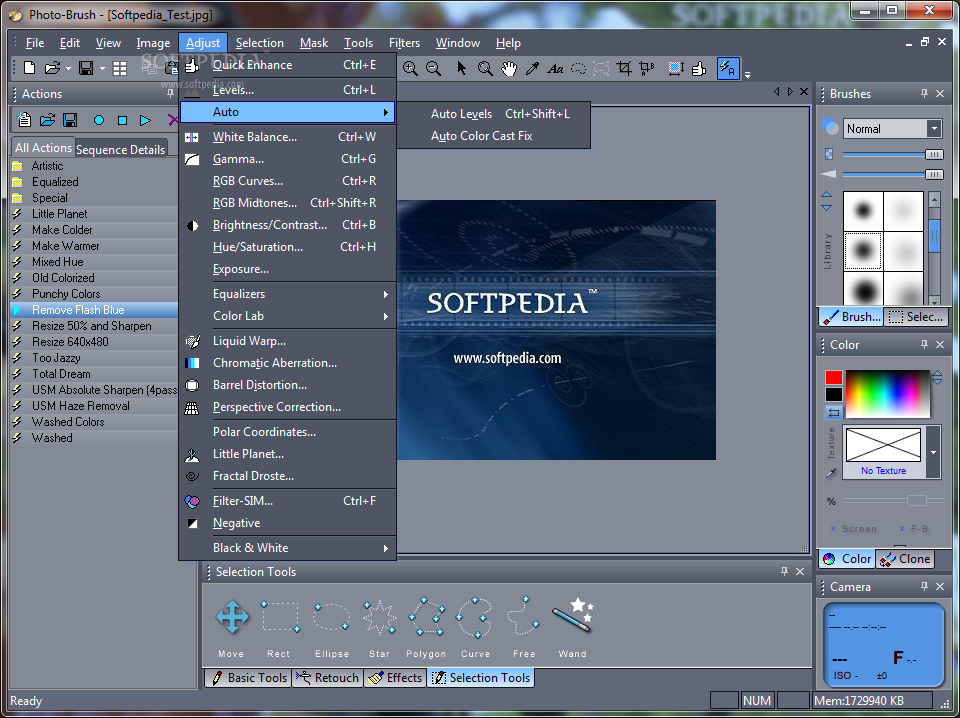Swap foreground and background colors
This screenshot has height=718, width=960.
[x=833, y=413]
